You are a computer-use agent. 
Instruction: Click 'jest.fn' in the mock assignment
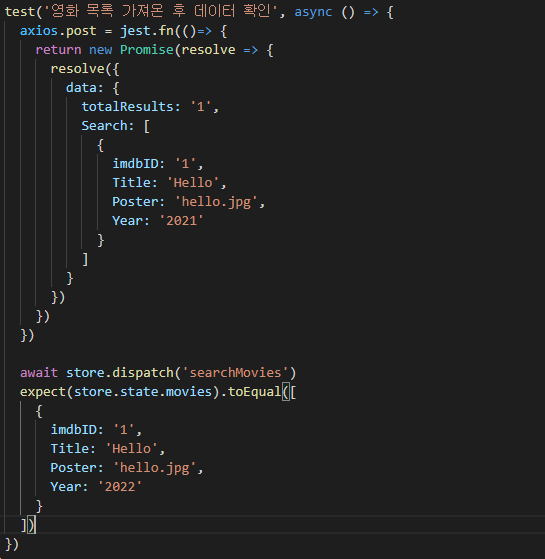pyautogui.click(x=147, y=31)
